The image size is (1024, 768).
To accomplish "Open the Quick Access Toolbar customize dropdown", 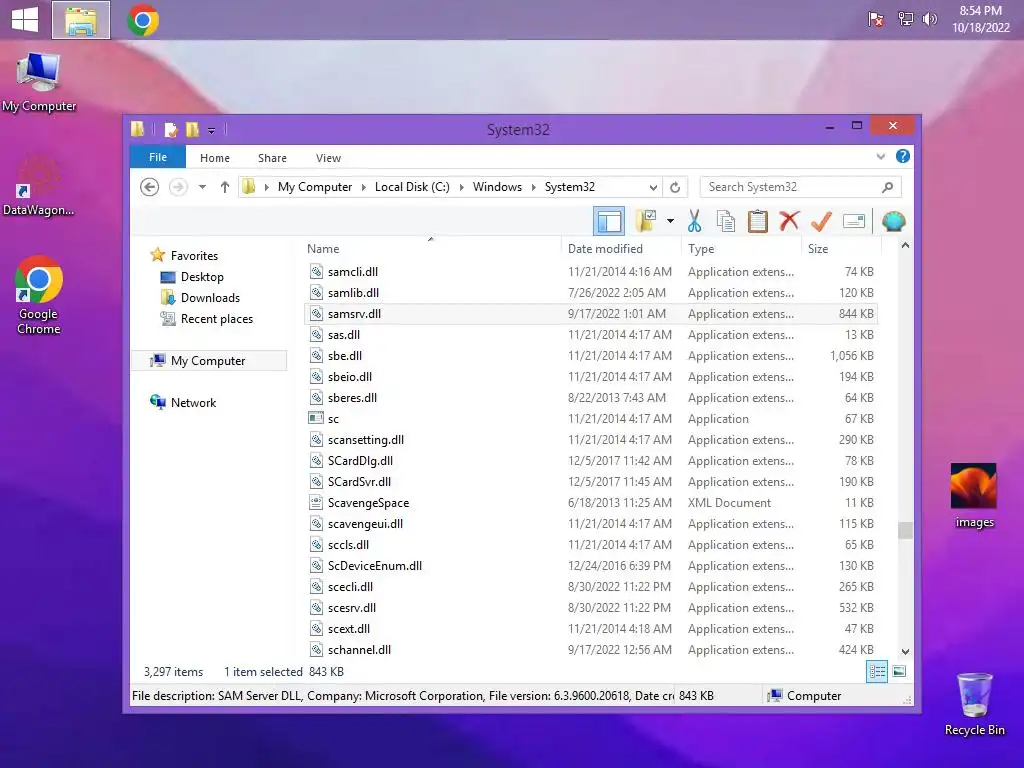I will (212, 131).
